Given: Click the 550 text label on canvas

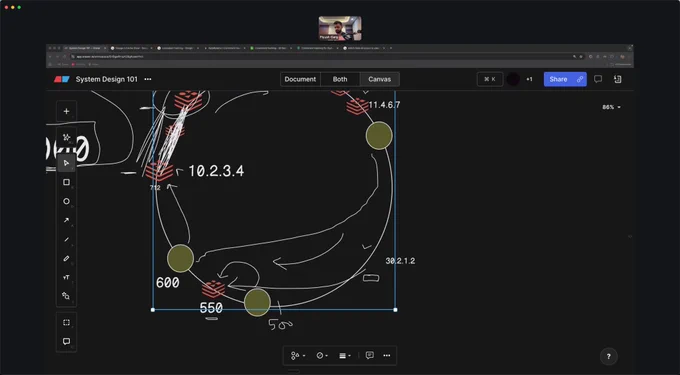Looking at the screenshot, I should 211,308.
